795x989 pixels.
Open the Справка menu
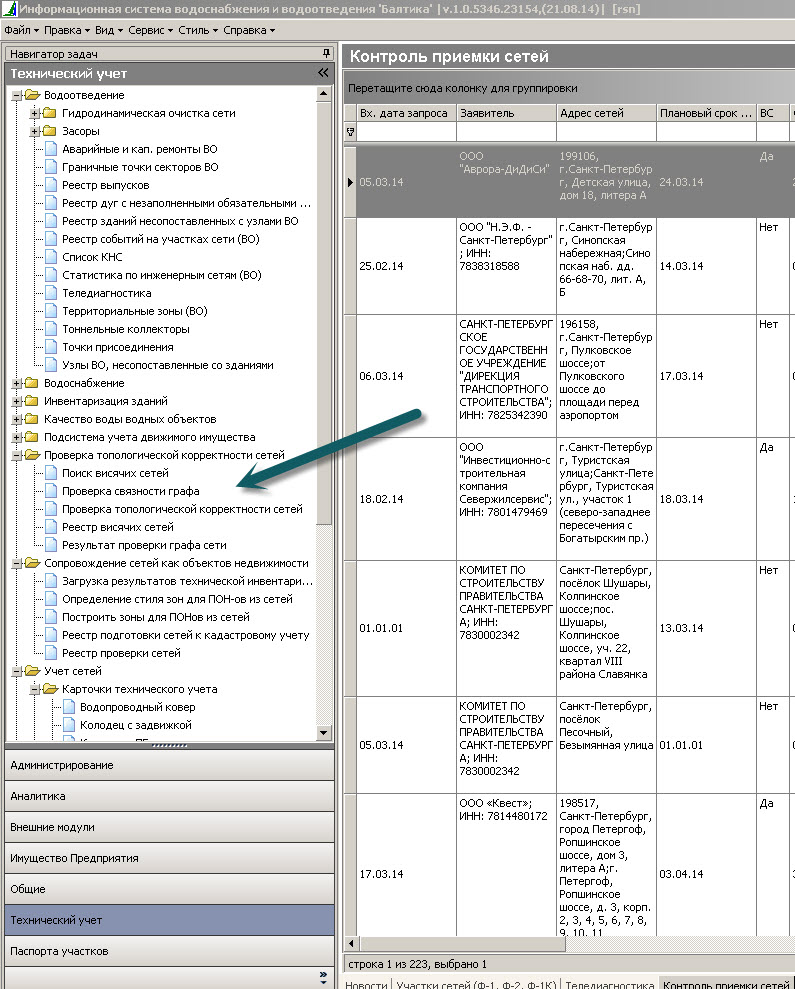pyautogui.click(x=249, y=30)
